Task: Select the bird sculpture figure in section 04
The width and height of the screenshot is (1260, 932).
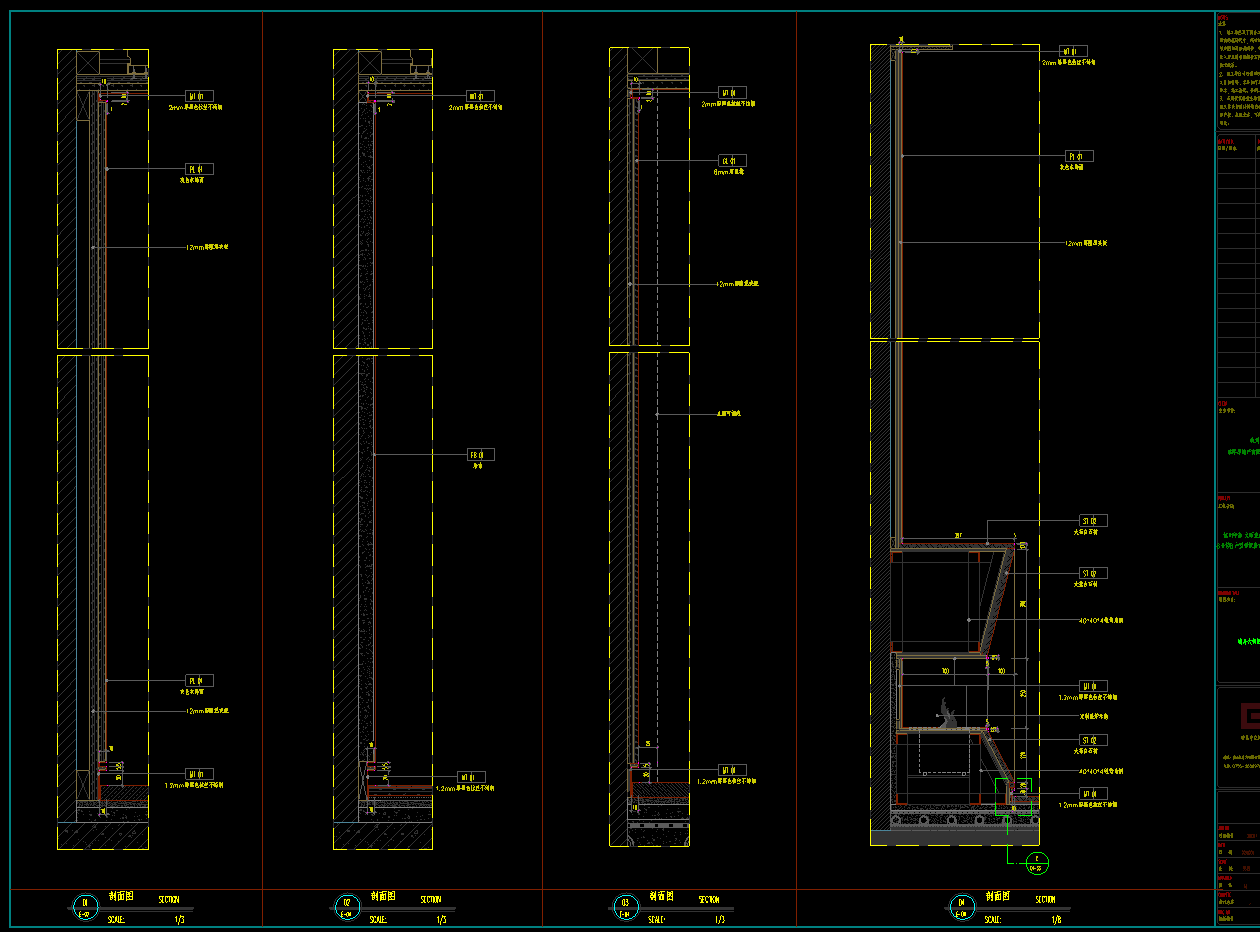Action: [948, 713]
